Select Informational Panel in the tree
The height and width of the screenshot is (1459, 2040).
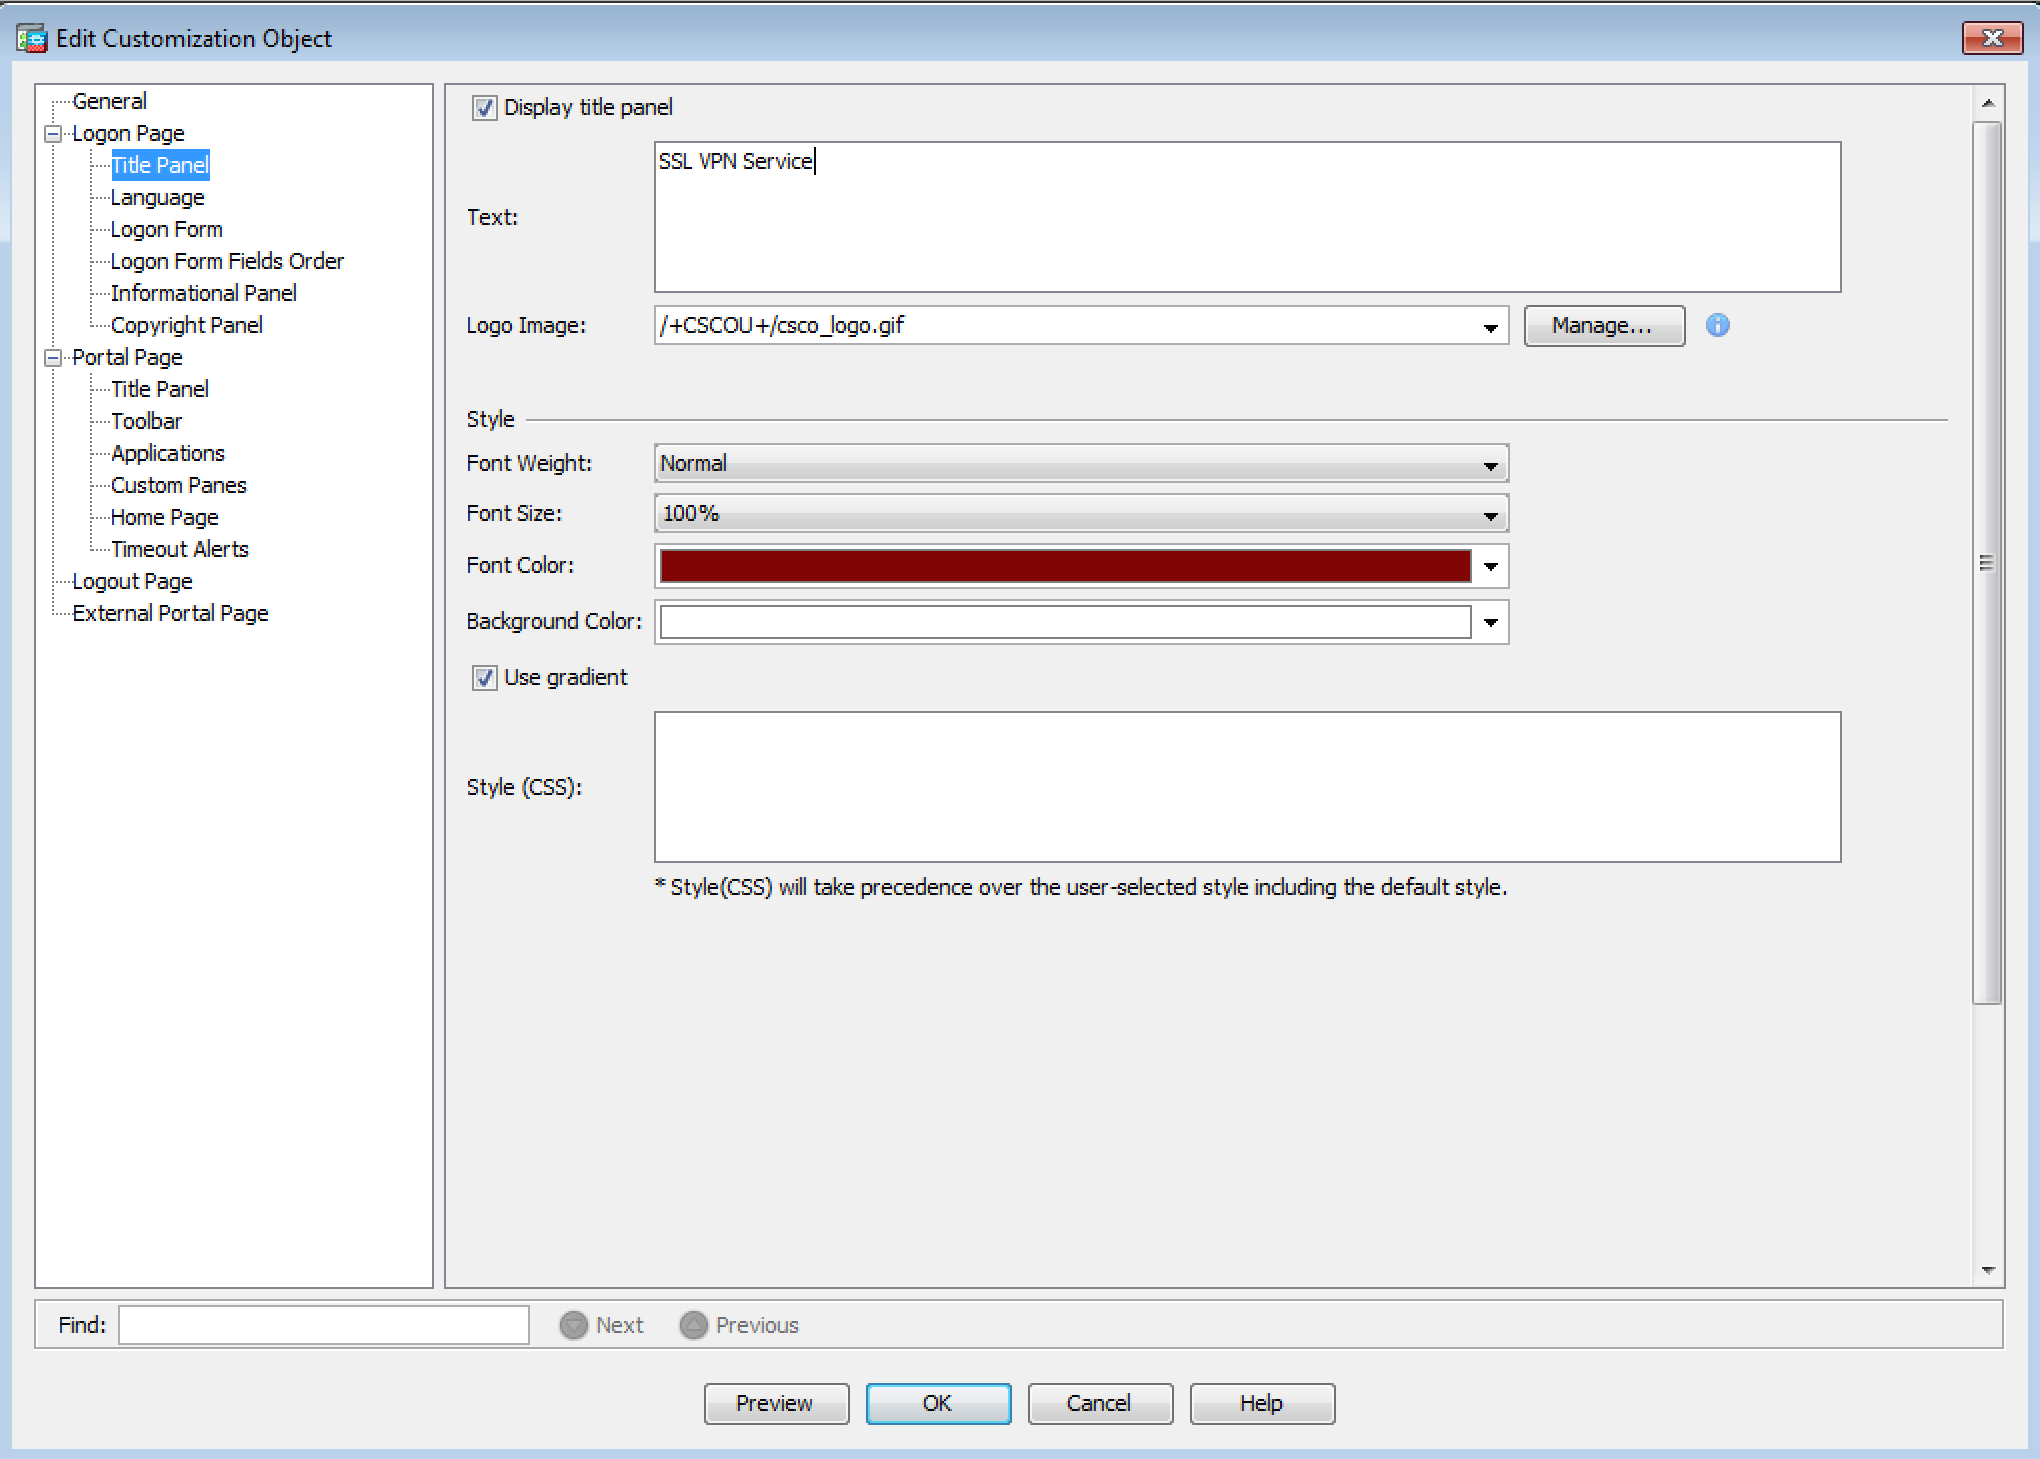click(x=203, y=293)
